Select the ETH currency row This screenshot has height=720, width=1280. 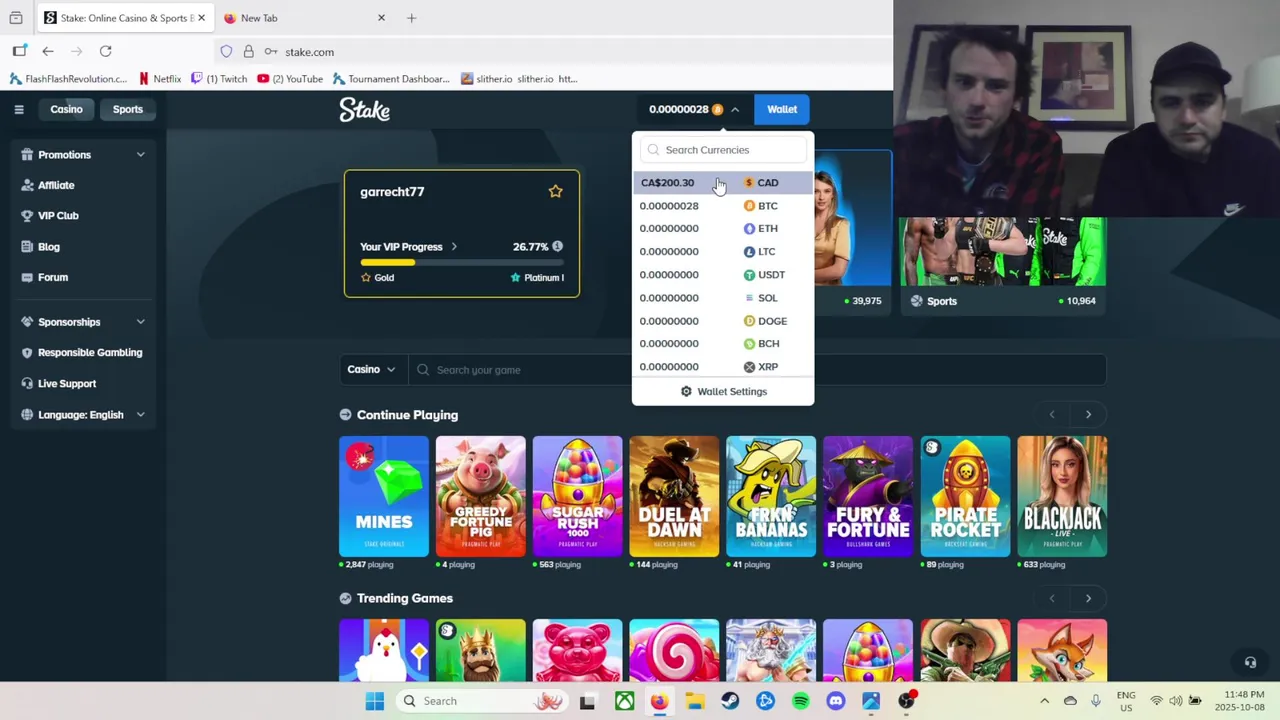click(x=723, y=229)
